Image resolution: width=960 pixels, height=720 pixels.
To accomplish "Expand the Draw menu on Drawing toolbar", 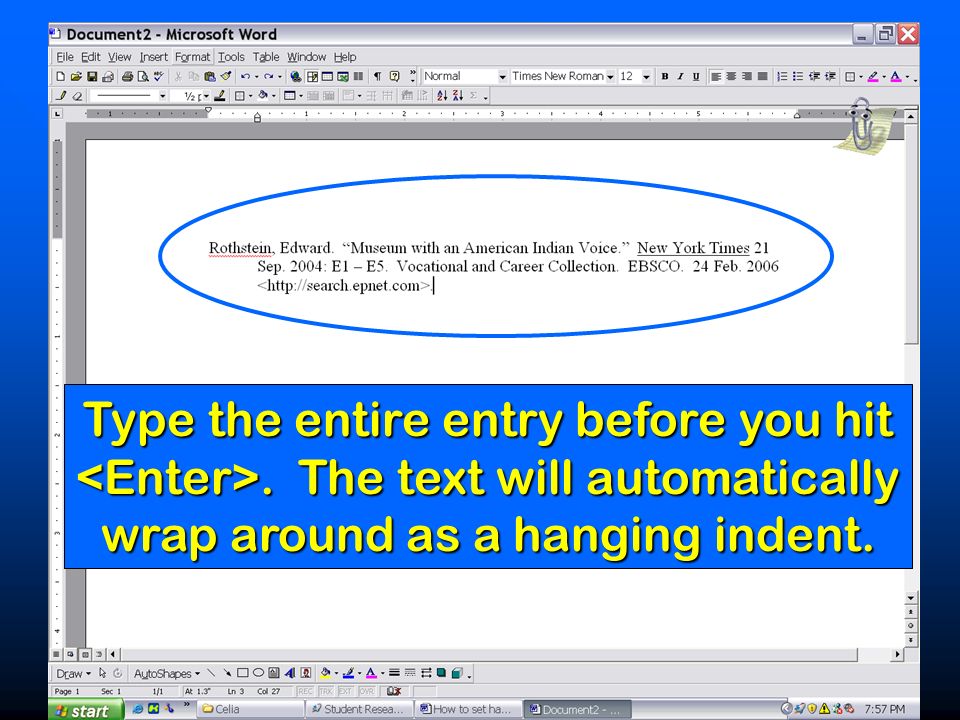I will (x=73, y=673).
